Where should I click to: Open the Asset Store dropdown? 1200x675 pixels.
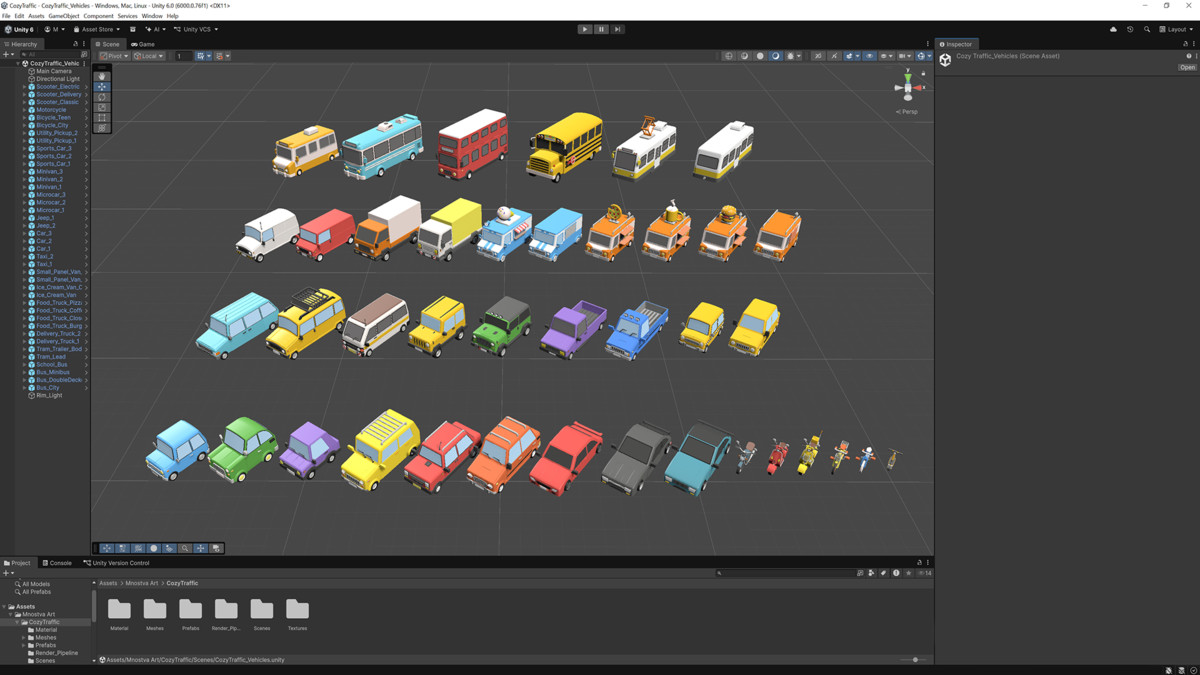(x=97, y=29)
